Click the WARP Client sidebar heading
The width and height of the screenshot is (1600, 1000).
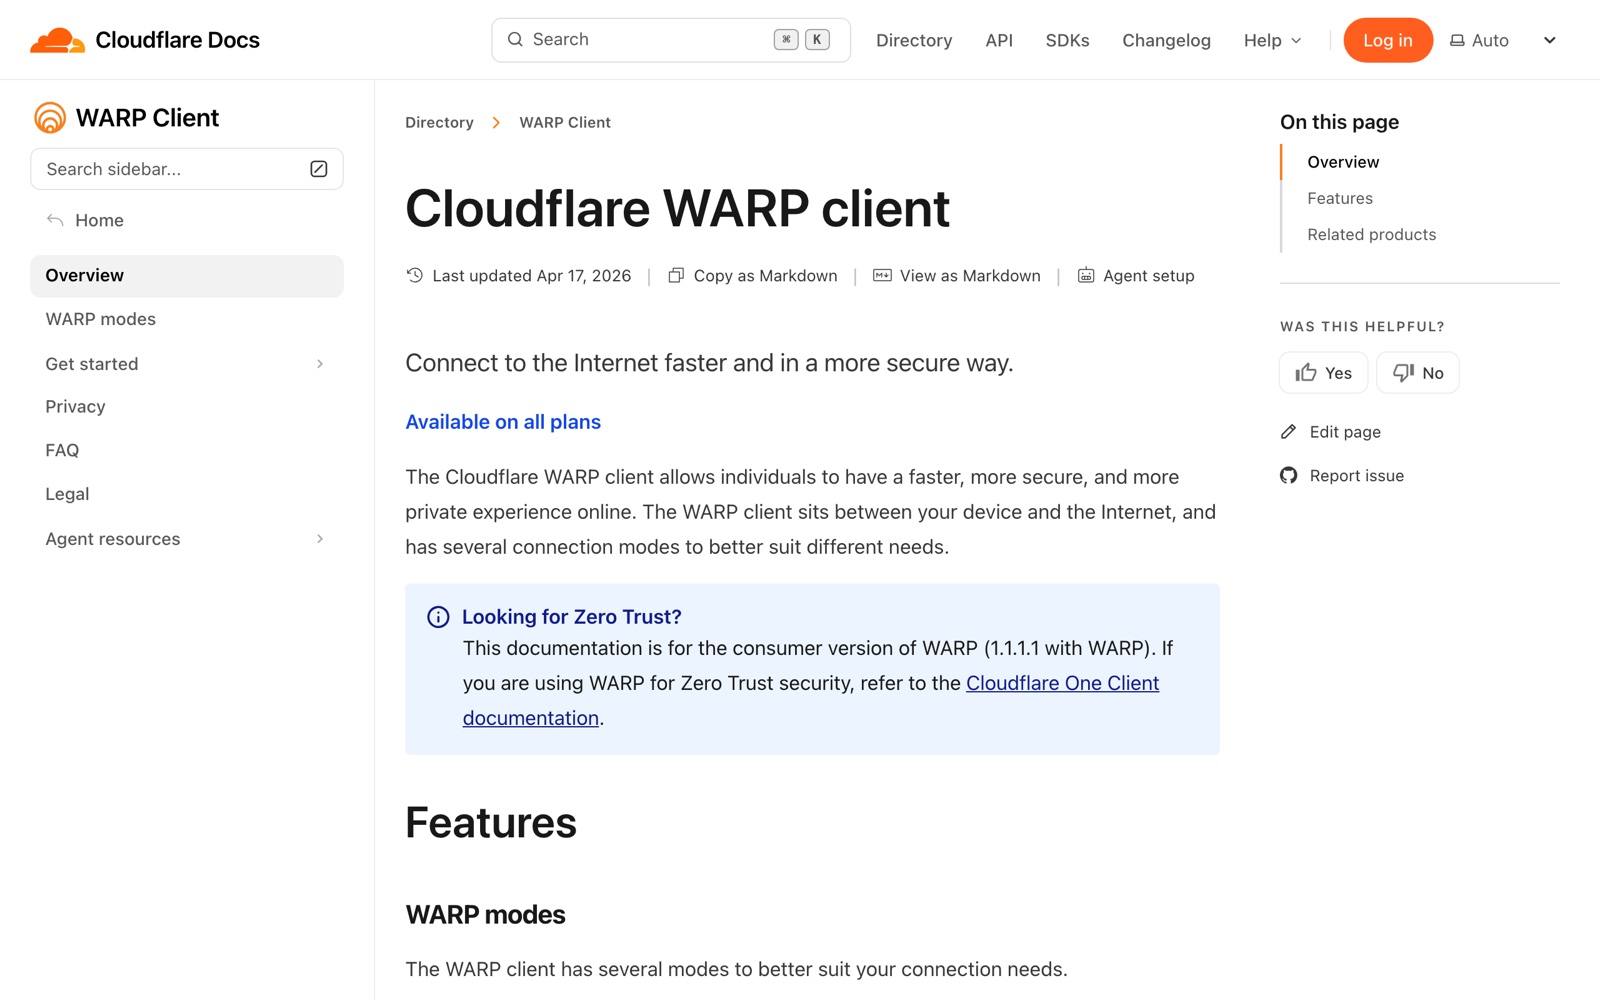tap(147, 118)
